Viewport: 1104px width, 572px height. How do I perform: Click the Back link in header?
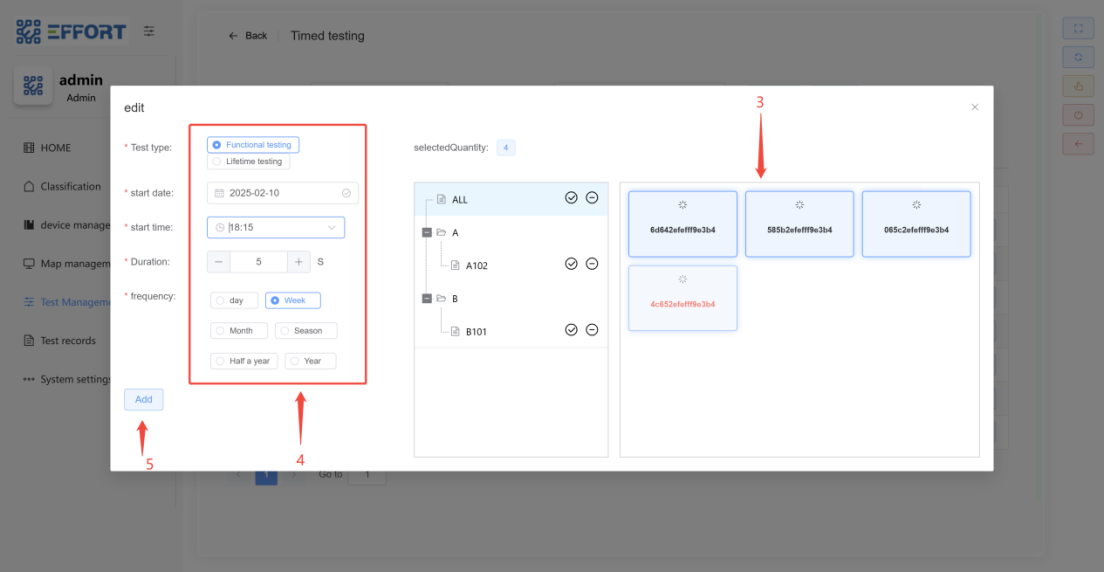click(248, 36)
